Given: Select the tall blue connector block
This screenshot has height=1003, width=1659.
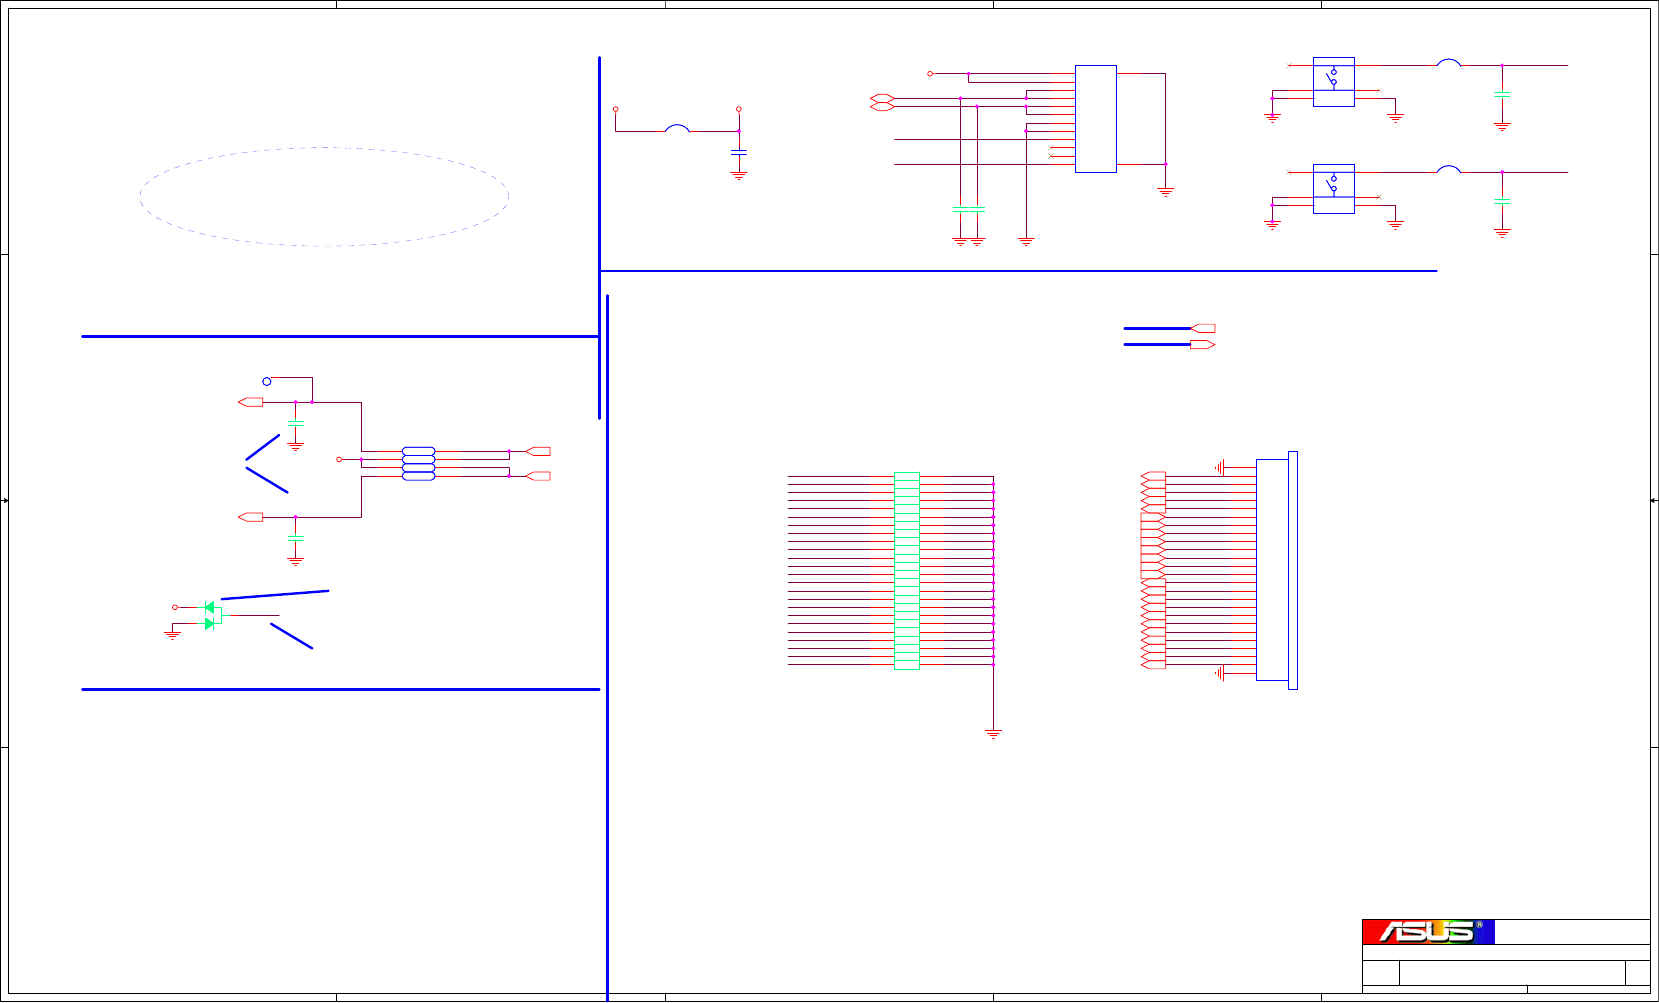Looking at the screenshot, I should pos(1276,570).
